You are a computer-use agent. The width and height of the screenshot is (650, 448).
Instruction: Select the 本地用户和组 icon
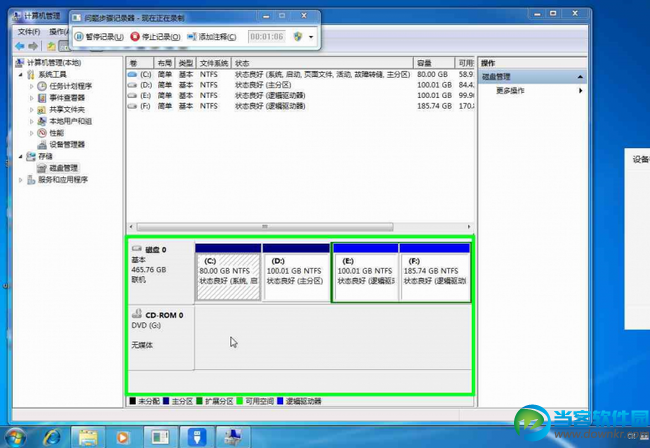pyautogui.click(x=42, y=121)
